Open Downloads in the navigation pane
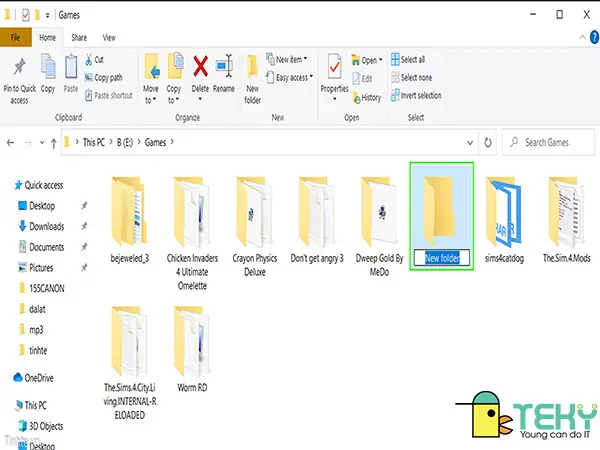 tap(42, 226)
